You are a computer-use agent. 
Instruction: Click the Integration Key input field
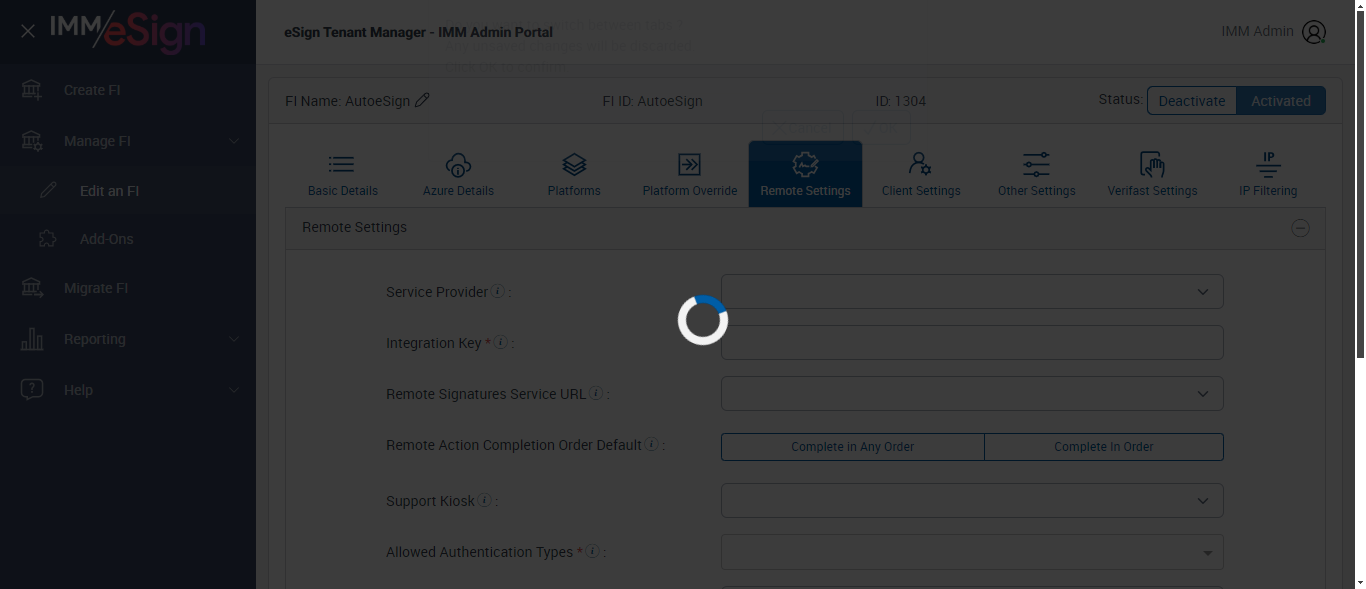[972, 342]
